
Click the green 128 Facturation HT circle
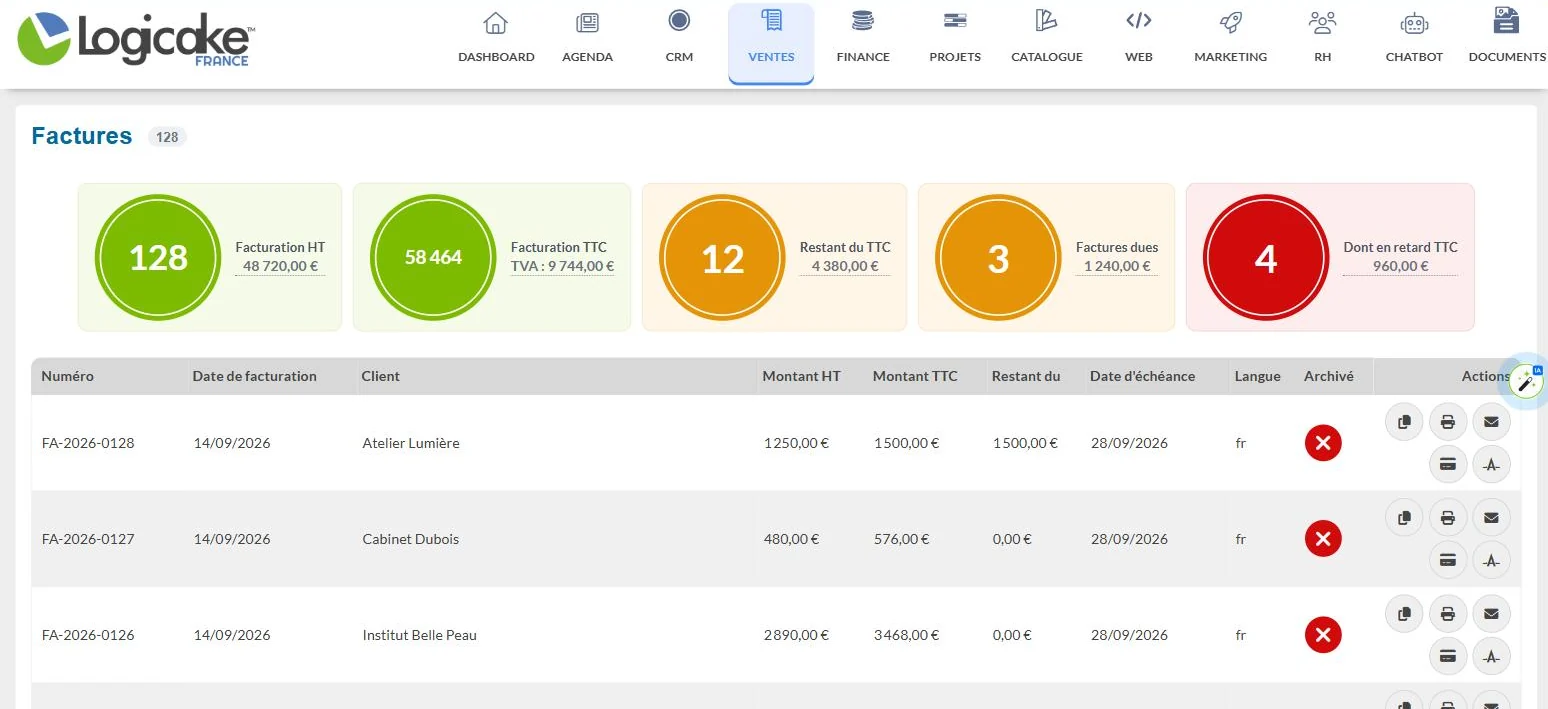(x=158, y=257)
